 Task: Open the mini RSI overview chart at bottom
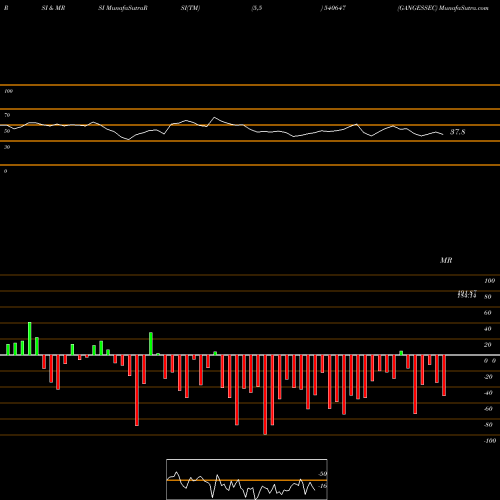point(247,479)
